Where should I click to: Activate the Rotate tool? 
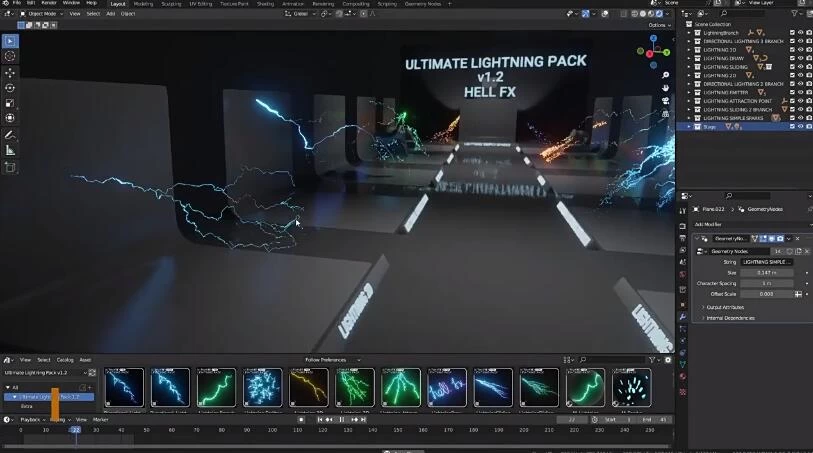click(x=10, y=88)
